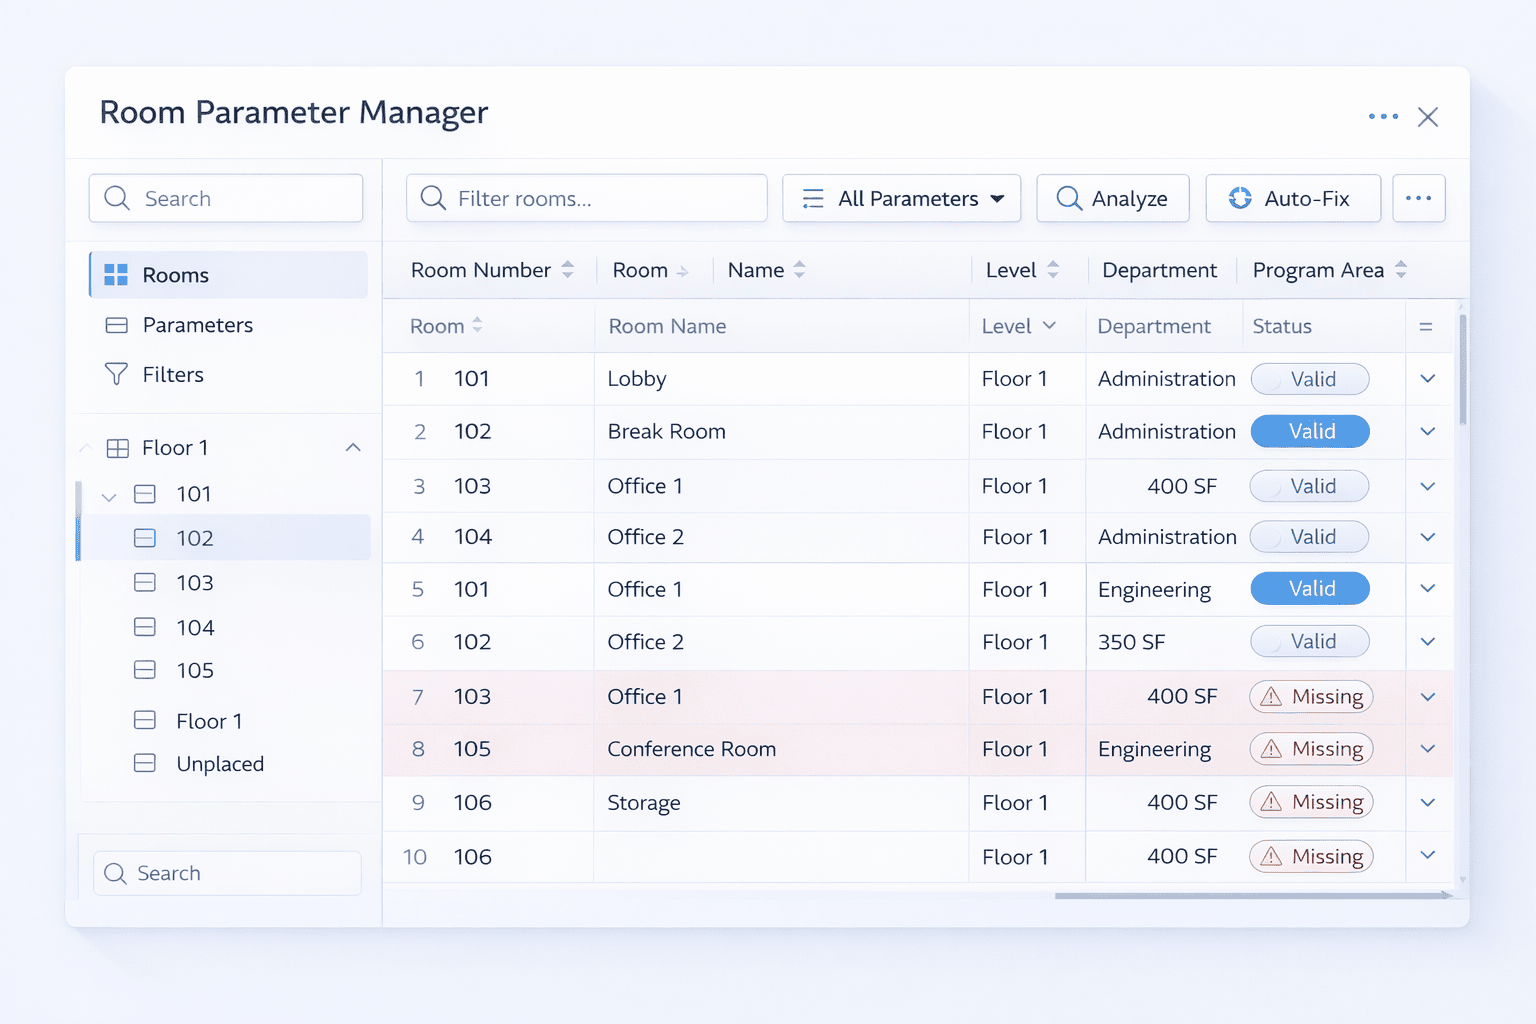
Task: Open the title bar three-dot menu
Action: [x=1383, y=117]
